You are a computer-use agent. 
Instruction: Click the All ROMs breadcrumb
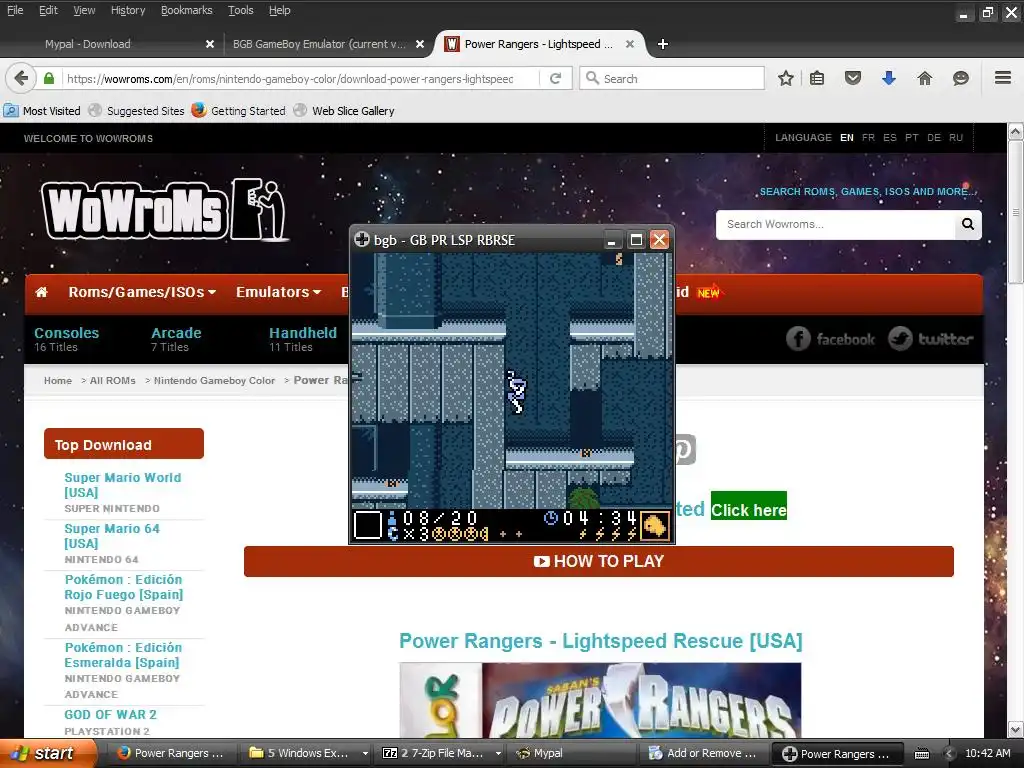(x=112, y=381)
